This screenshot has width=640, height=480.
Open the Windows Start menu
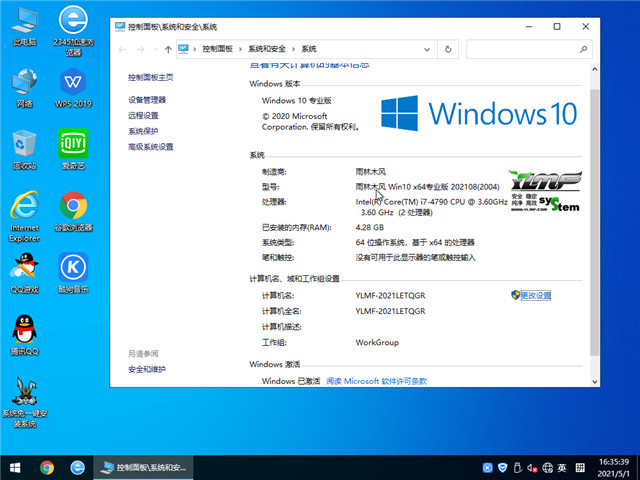pyautogui.click(x=15, y=467)
